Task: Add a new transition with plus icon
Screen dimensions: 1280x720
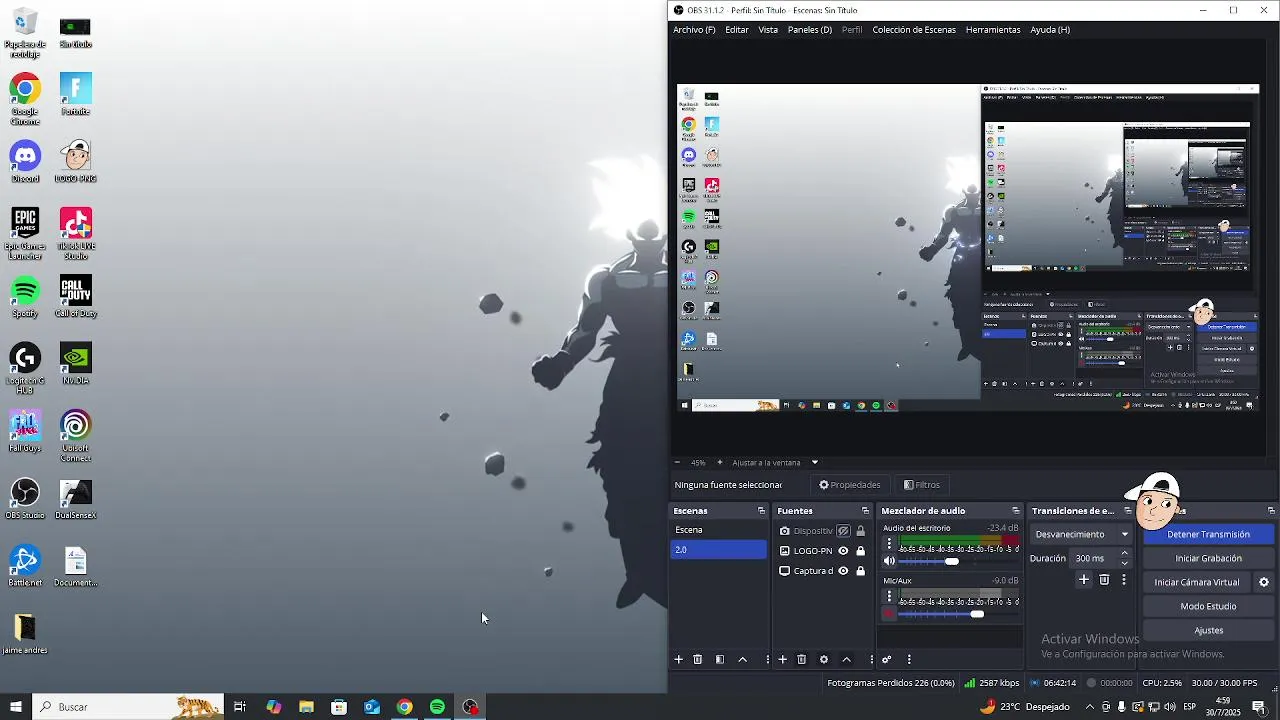Action: [x=1083, y=580]
